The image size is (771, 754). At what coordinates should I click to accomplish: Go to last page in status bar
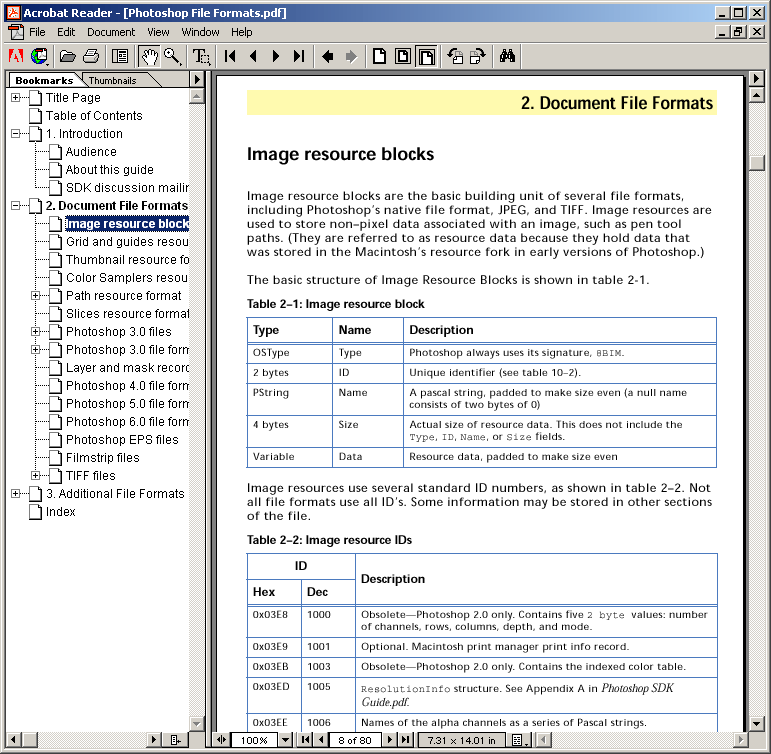(x=405, y=740)
